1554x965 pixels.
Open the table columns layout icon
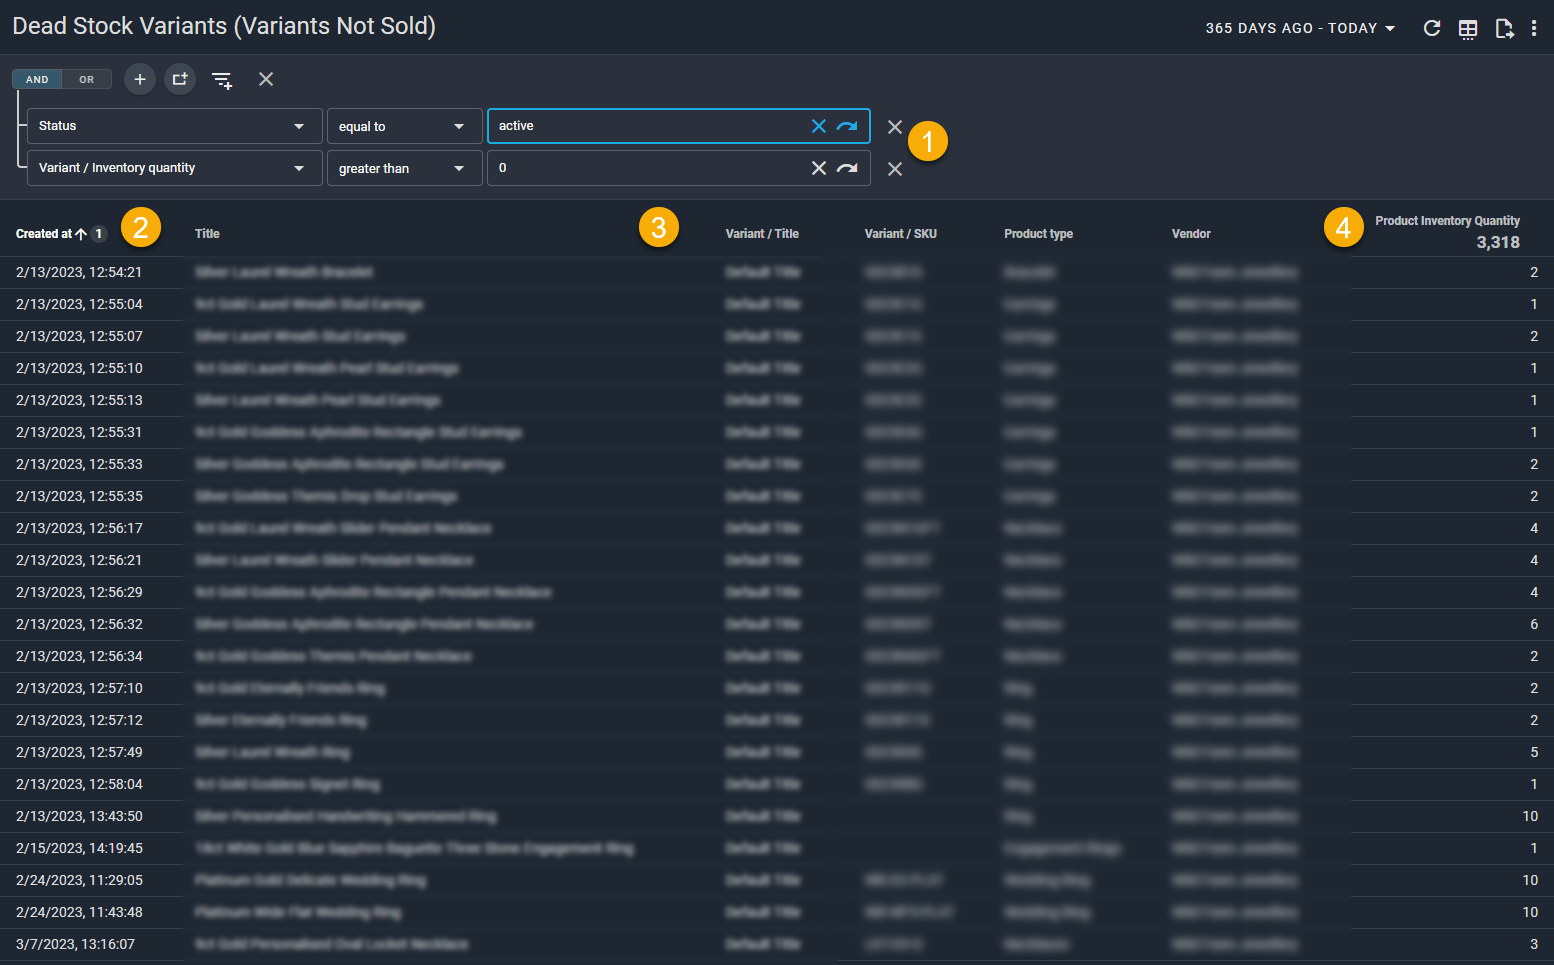(x=1467, y=28)
